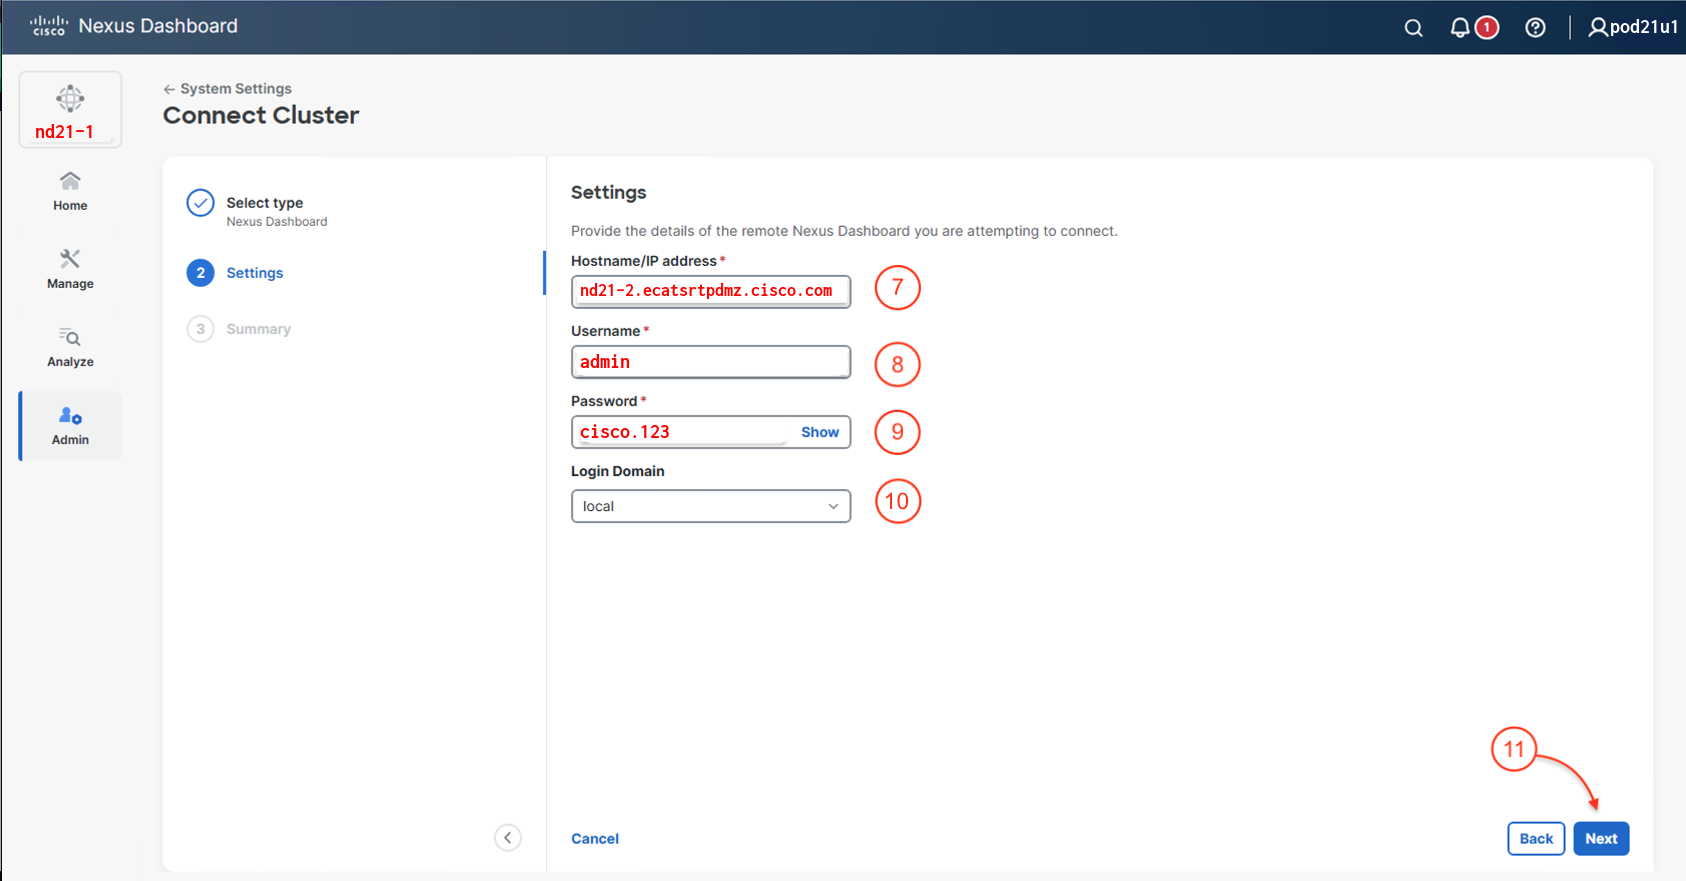Open the notifications bell

coord(1461,28)
